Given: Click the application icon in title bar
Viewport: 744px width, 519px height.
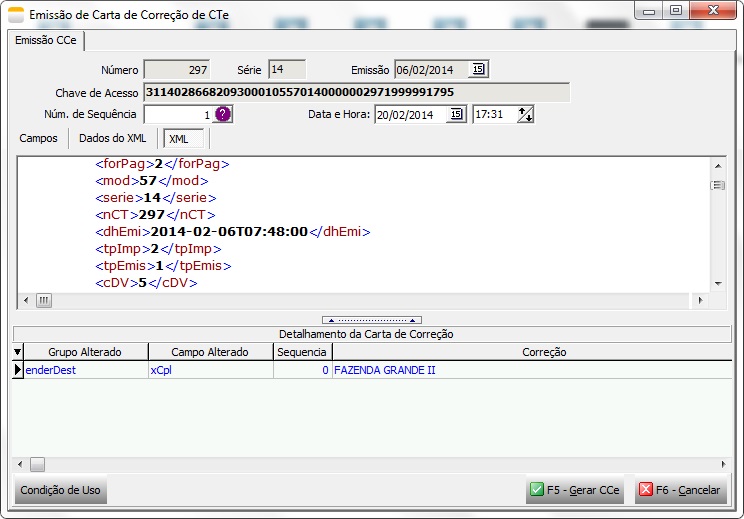Looking at the screenshot, I should click(x=16, y=15).
